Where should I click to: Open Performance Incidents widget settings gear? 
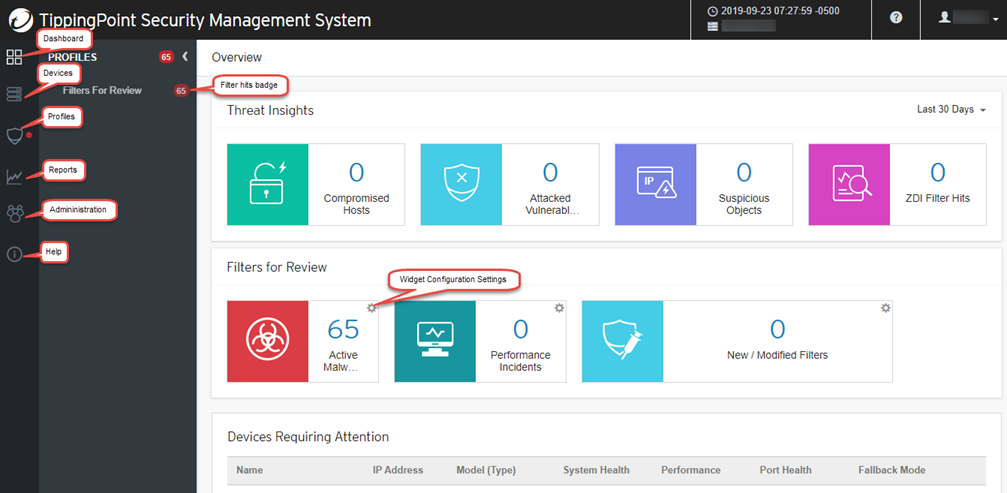click(558, 308)
